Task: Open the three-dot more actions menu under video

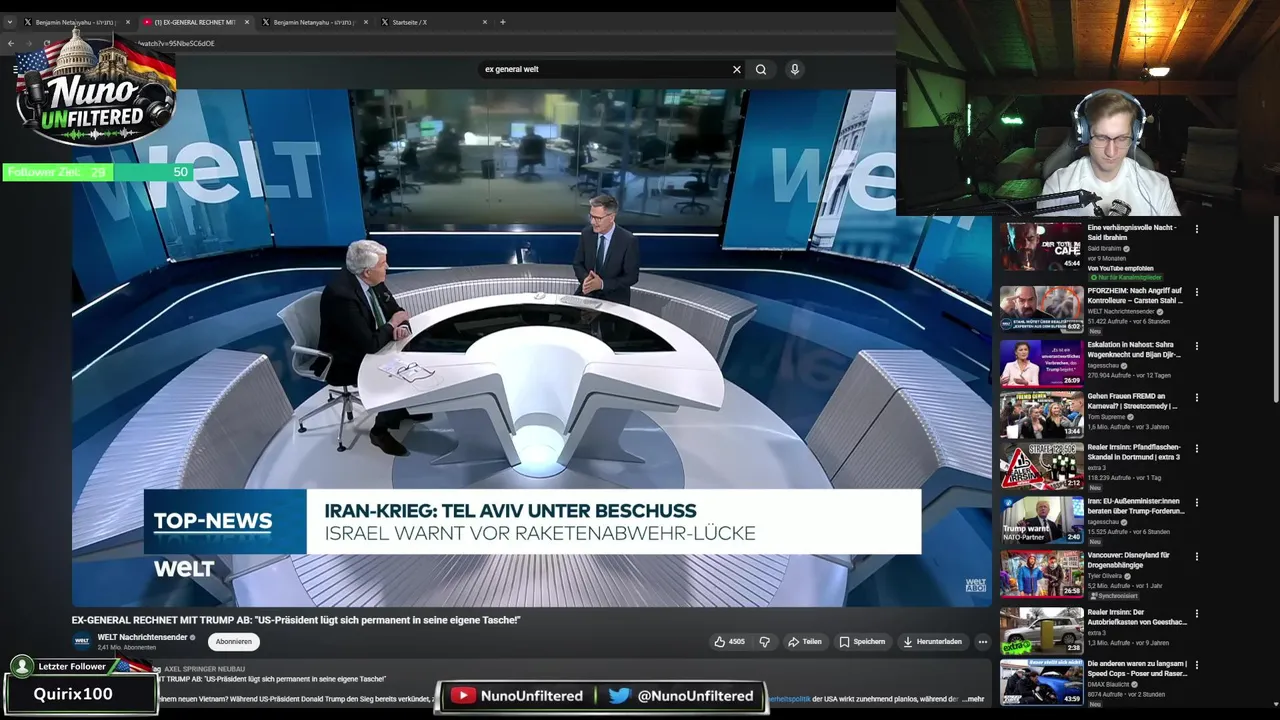Action: (983, 642)
